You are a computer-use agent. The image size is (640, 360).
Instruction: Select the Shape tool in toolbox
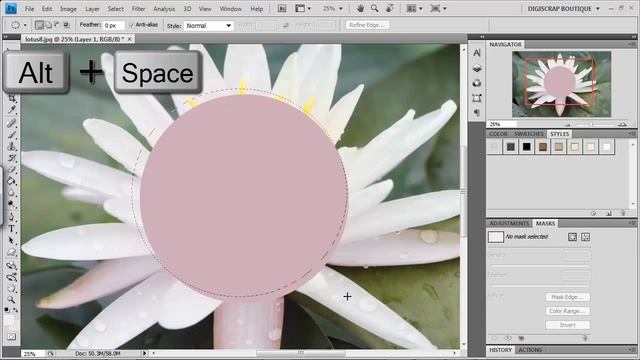pos(11,252)
